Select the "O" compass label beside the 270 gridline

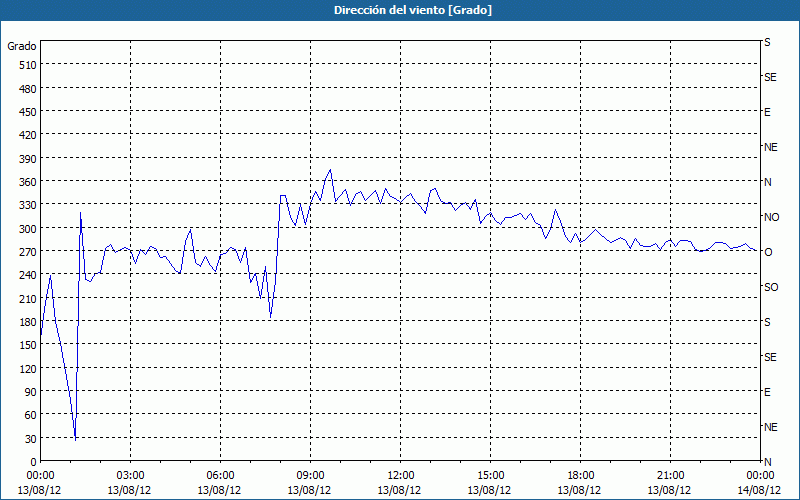click(x=767, y=252)
